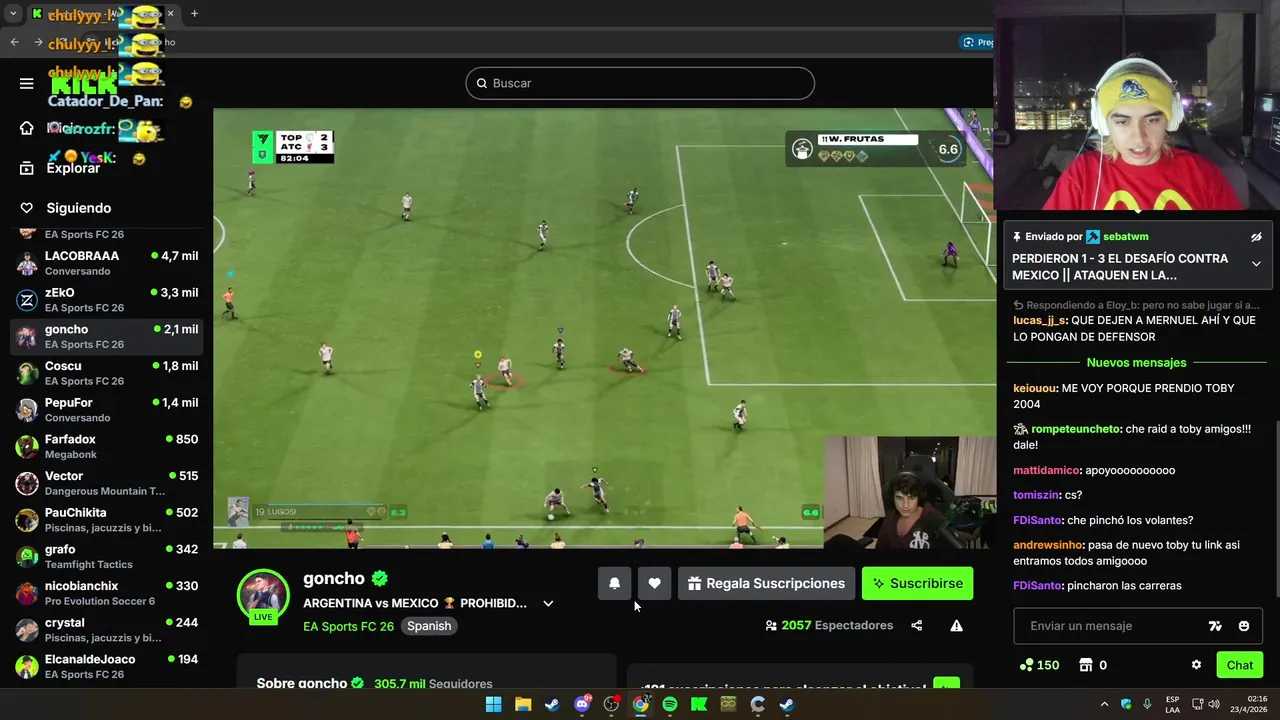This screenshot has height=720, width=1280.
Task: Click the live stream video player
Action: 604,328
